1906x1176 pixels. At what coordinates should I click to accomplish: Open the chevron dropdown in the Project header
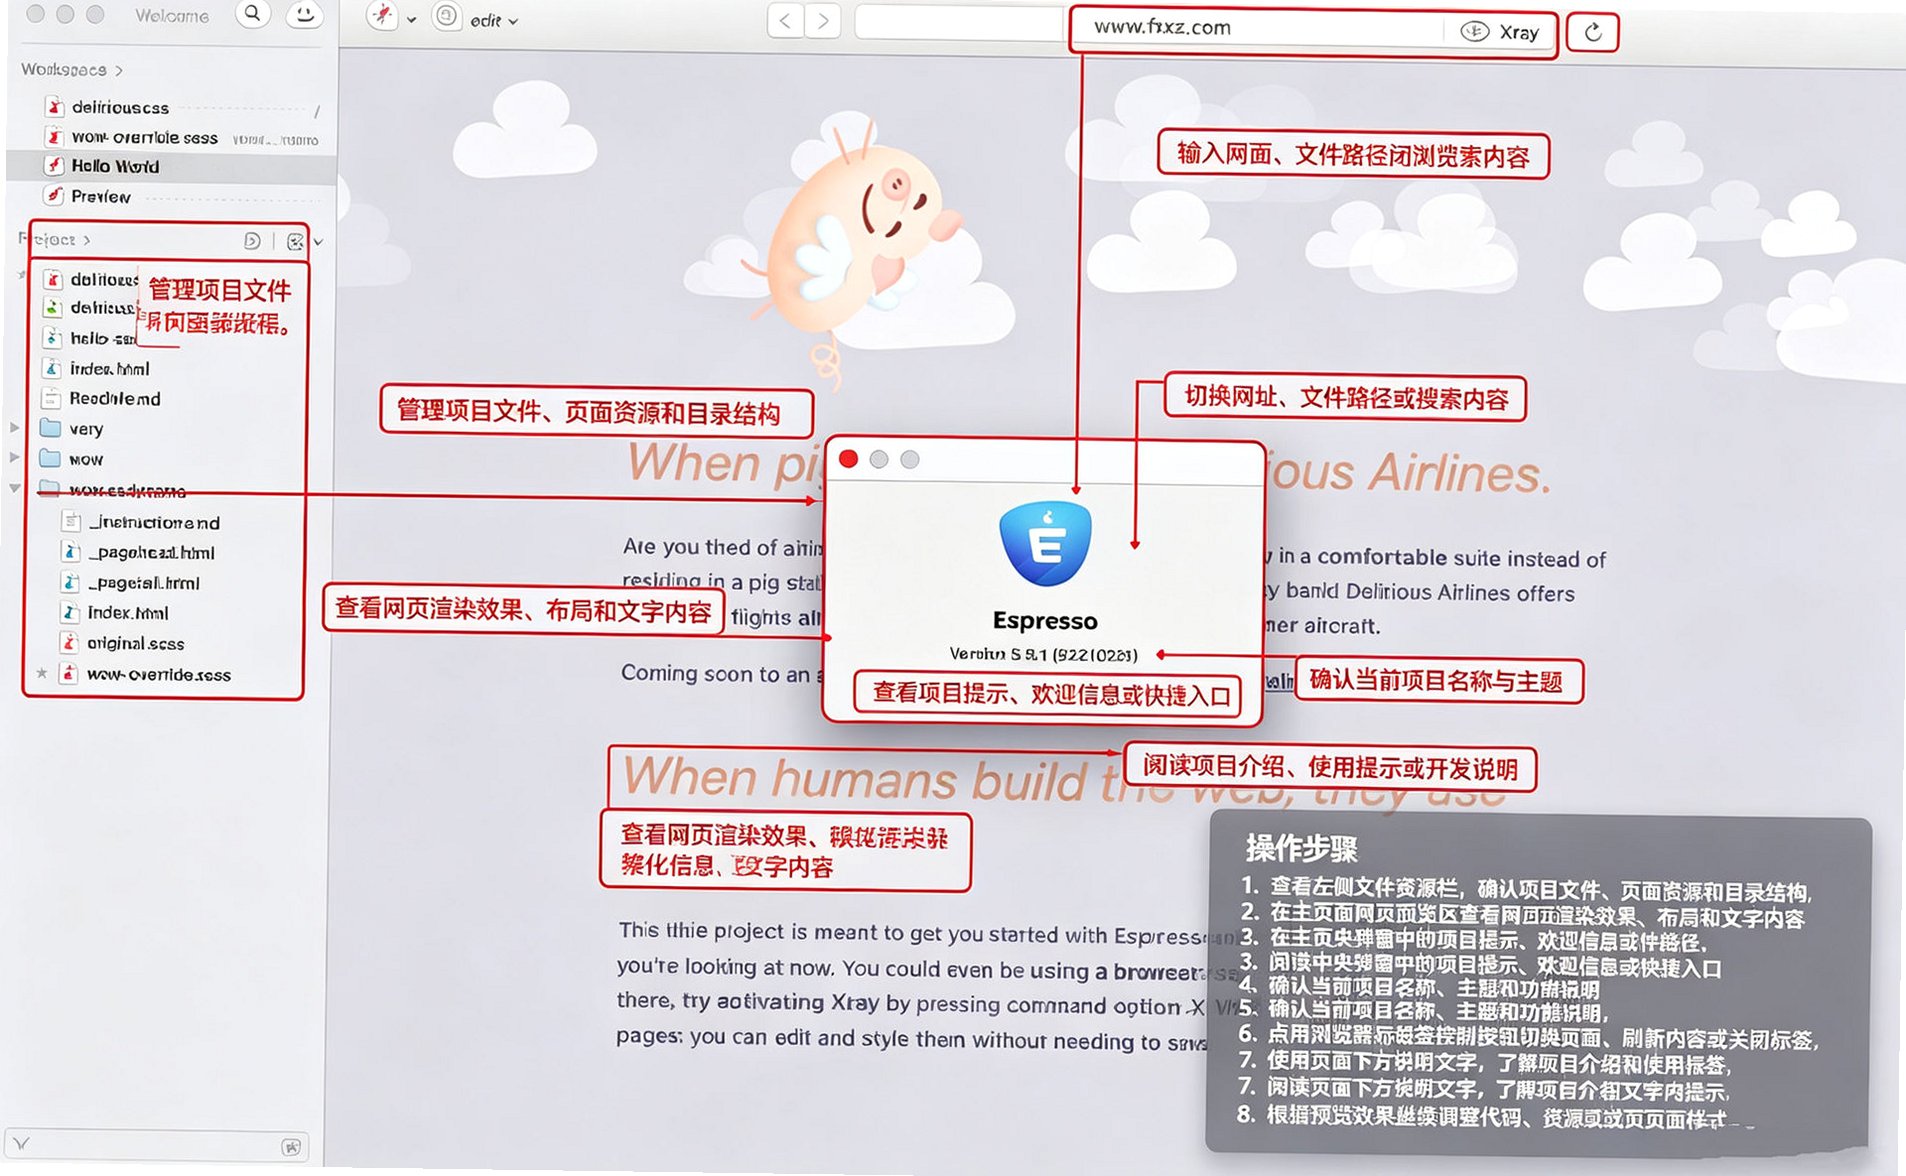(x=318, y=242)
